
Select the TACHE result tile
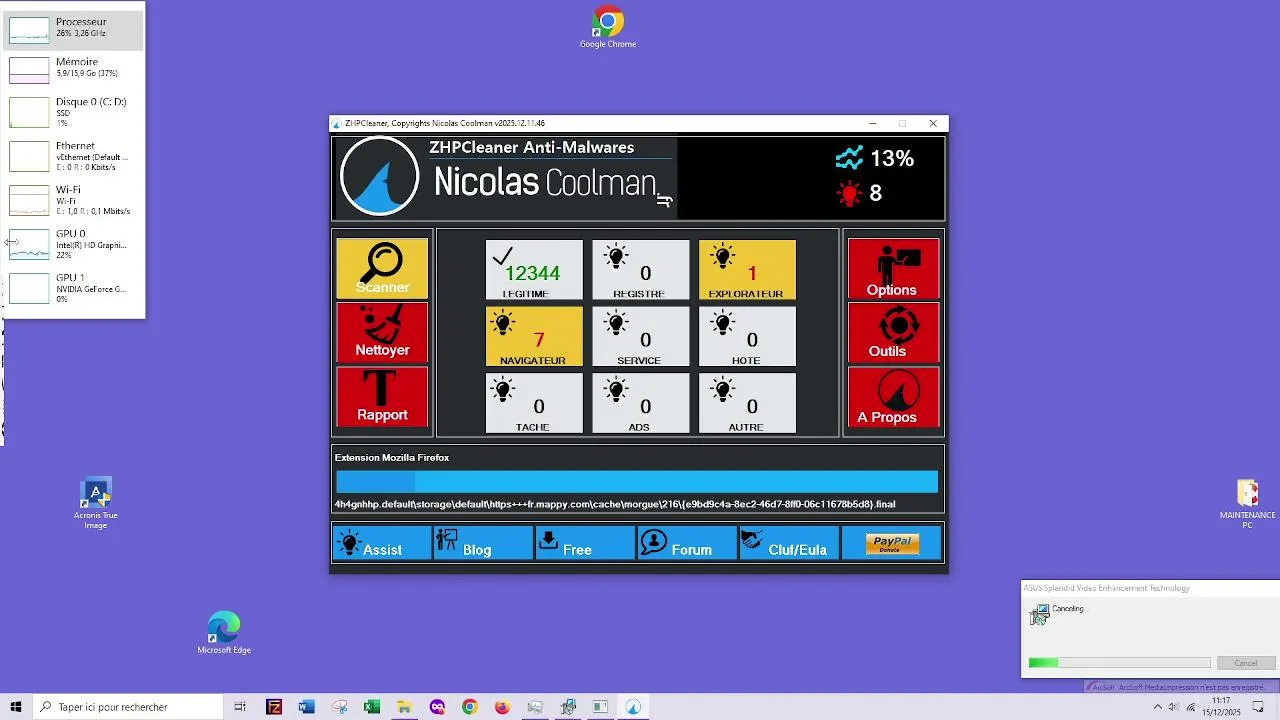(534, 403)
